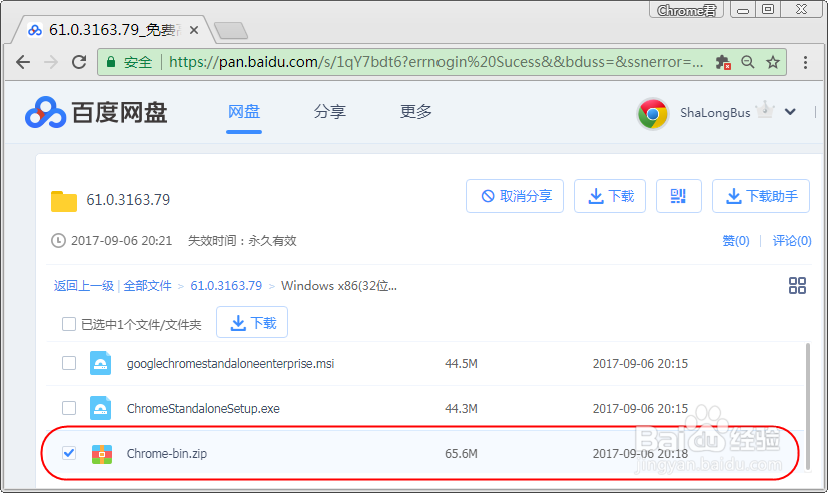Click the yellow 61.0.3163.79 folder icon
This screenshot has height=493, width=828.
[64, 201]
